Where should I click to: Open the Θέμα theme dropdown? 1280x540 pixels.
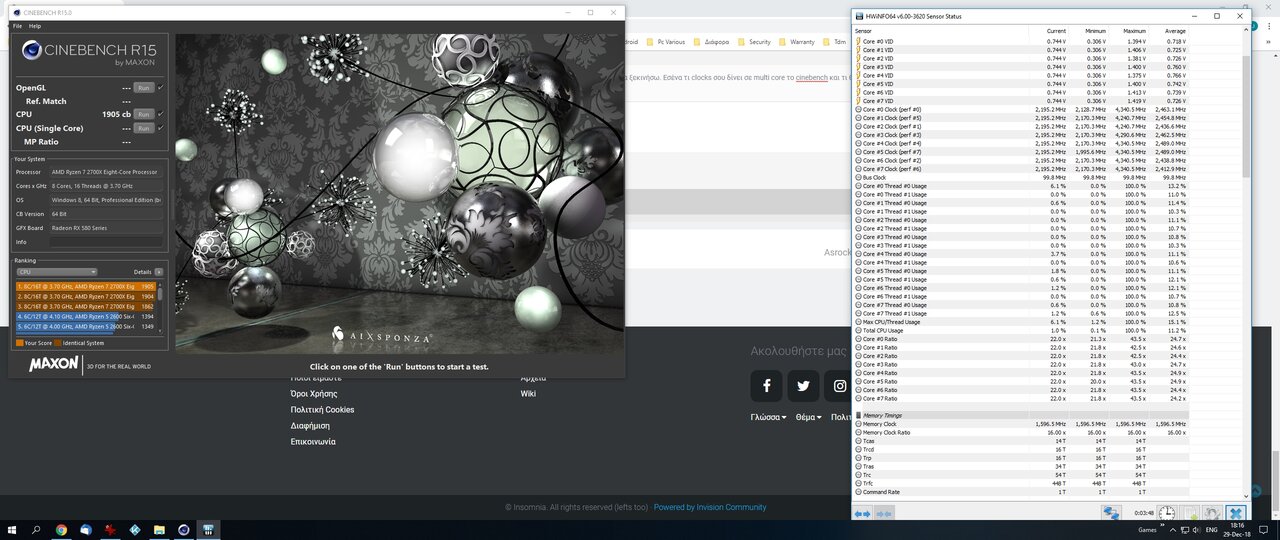point(809,417)
